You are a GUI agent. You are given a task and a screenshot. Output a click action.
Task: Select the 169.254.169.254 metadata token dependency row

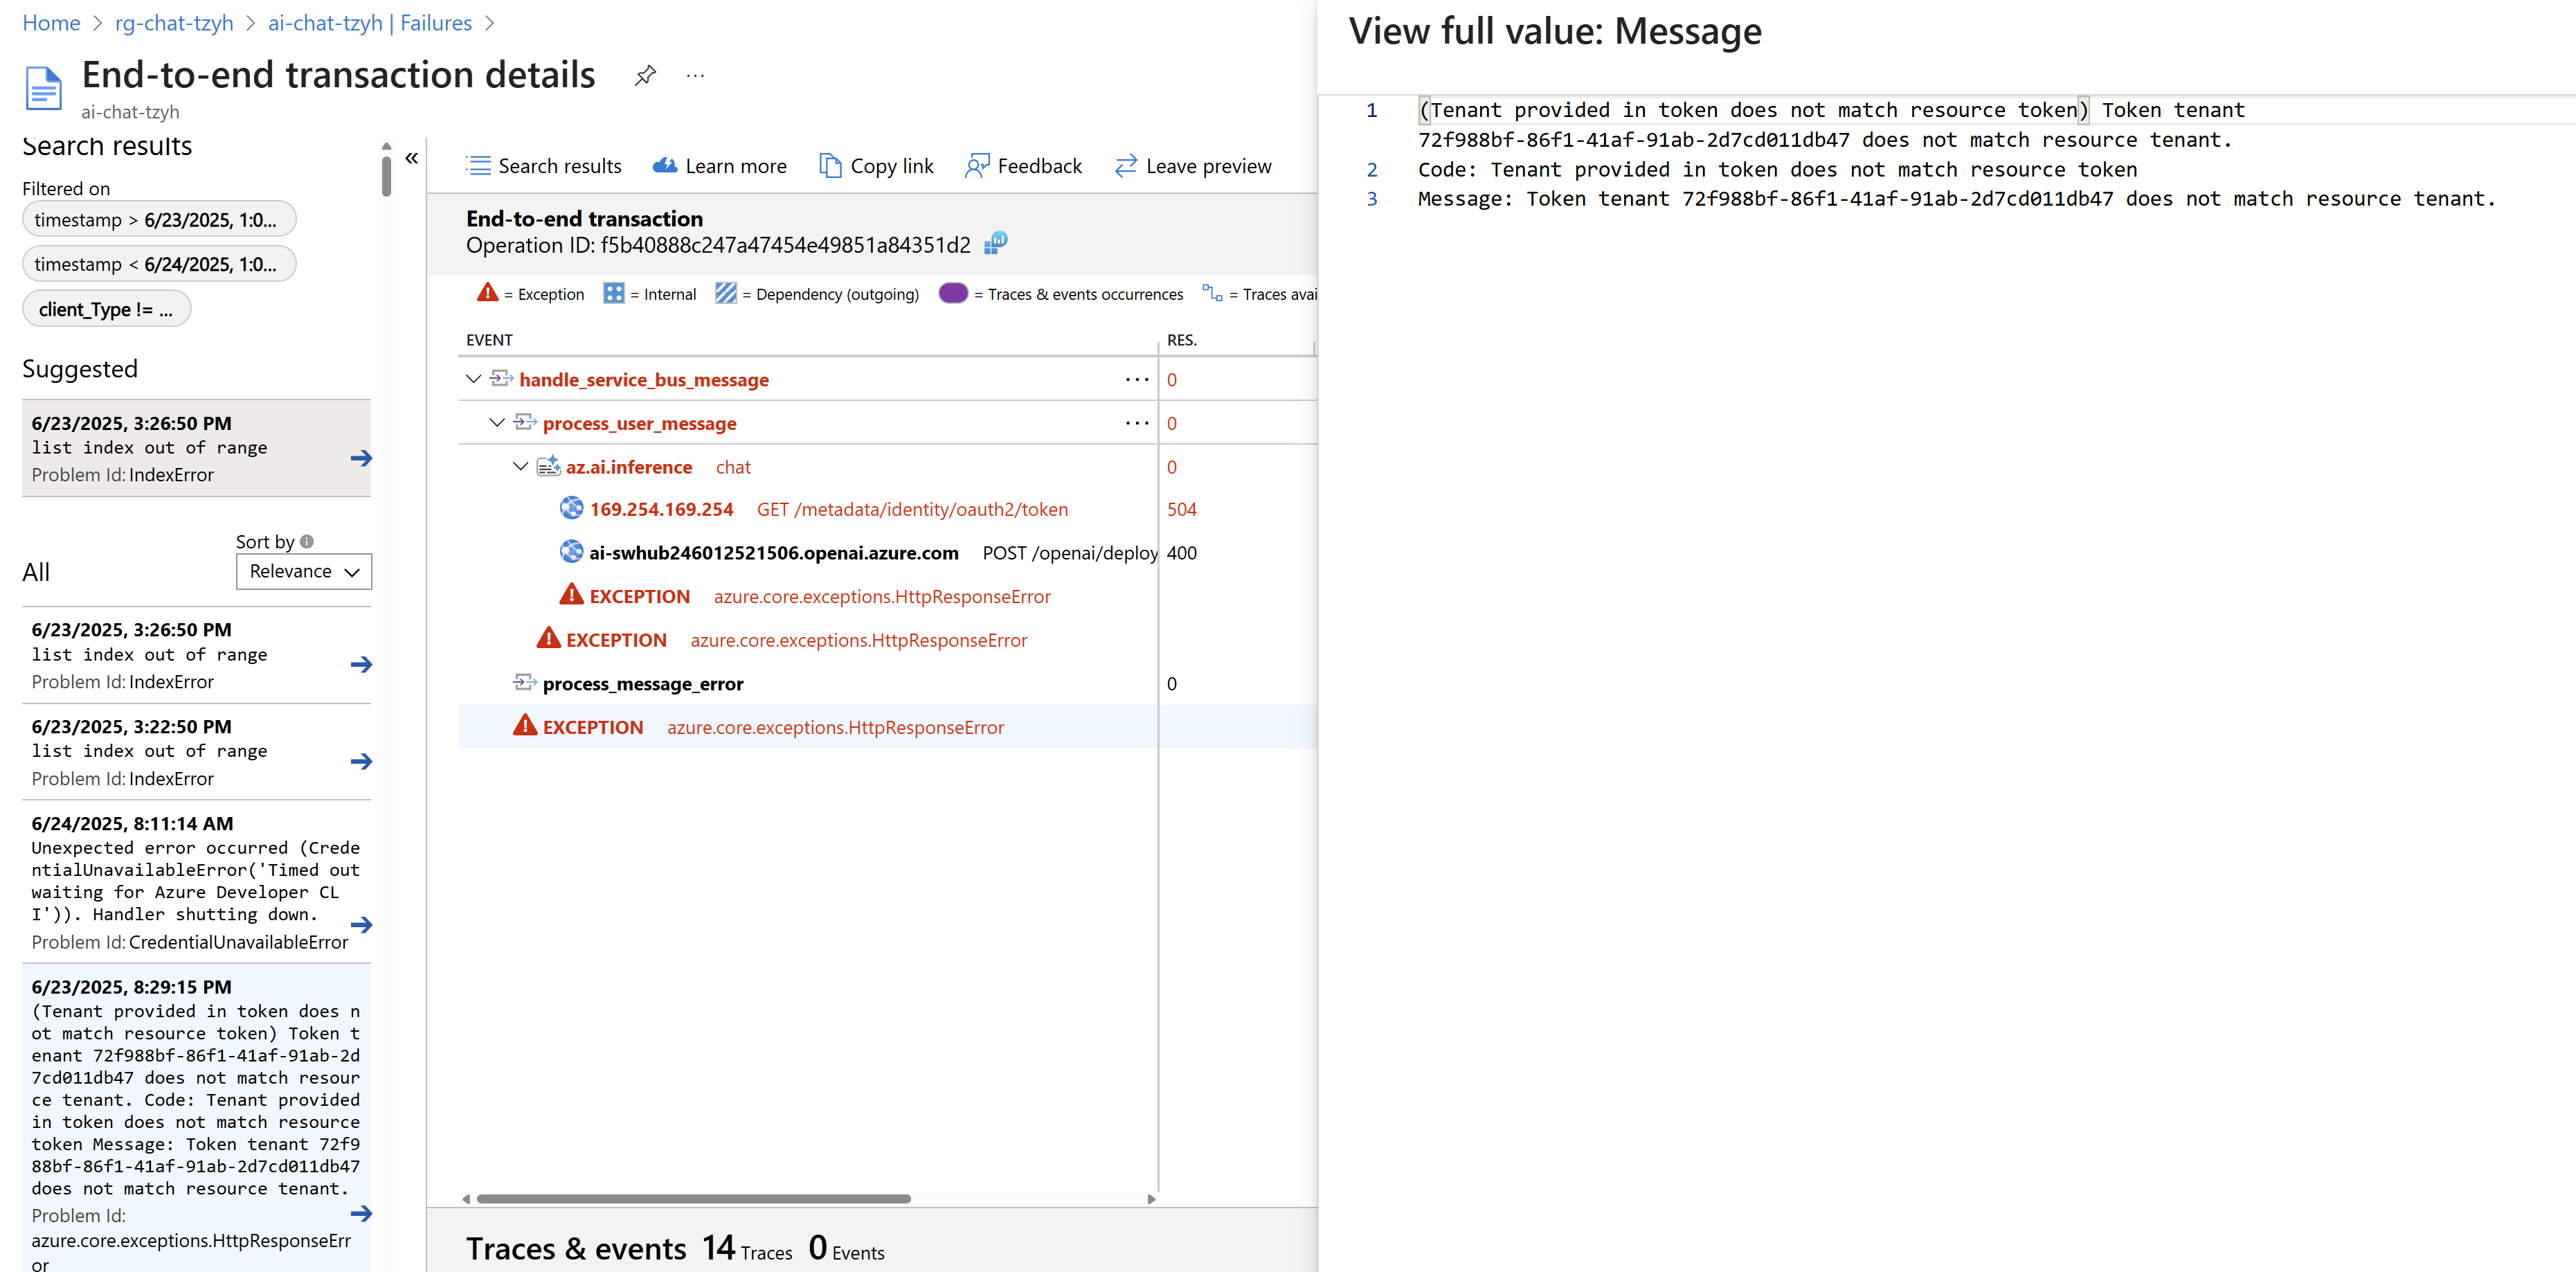click(x=661, y=509)
